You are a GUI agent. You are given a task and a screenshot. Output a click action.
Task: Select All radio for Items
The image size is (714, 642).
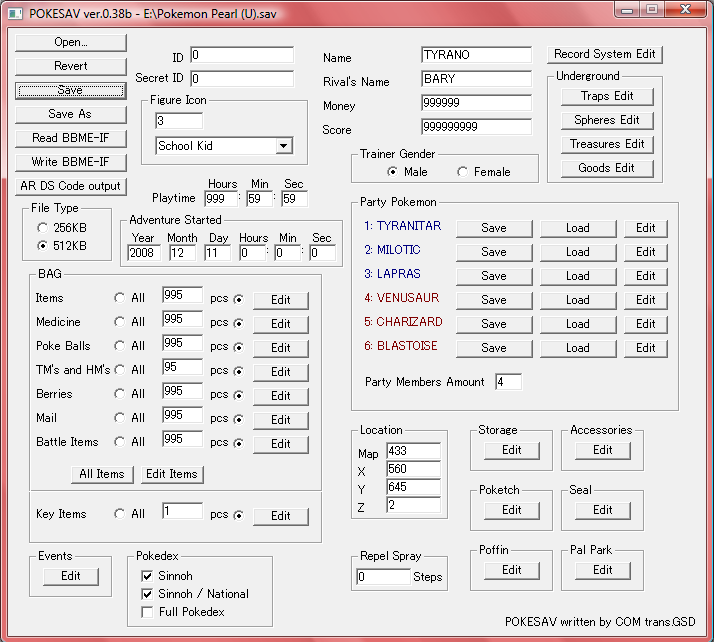[x=119, y=298]
